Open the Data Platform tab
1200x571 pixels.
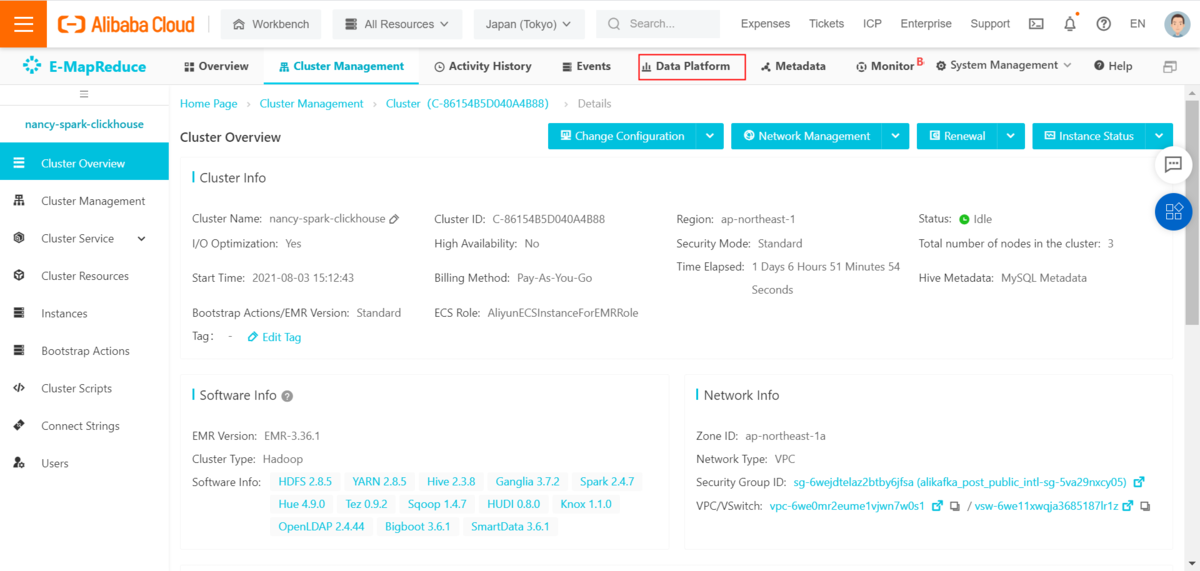[x=692, y=67]
